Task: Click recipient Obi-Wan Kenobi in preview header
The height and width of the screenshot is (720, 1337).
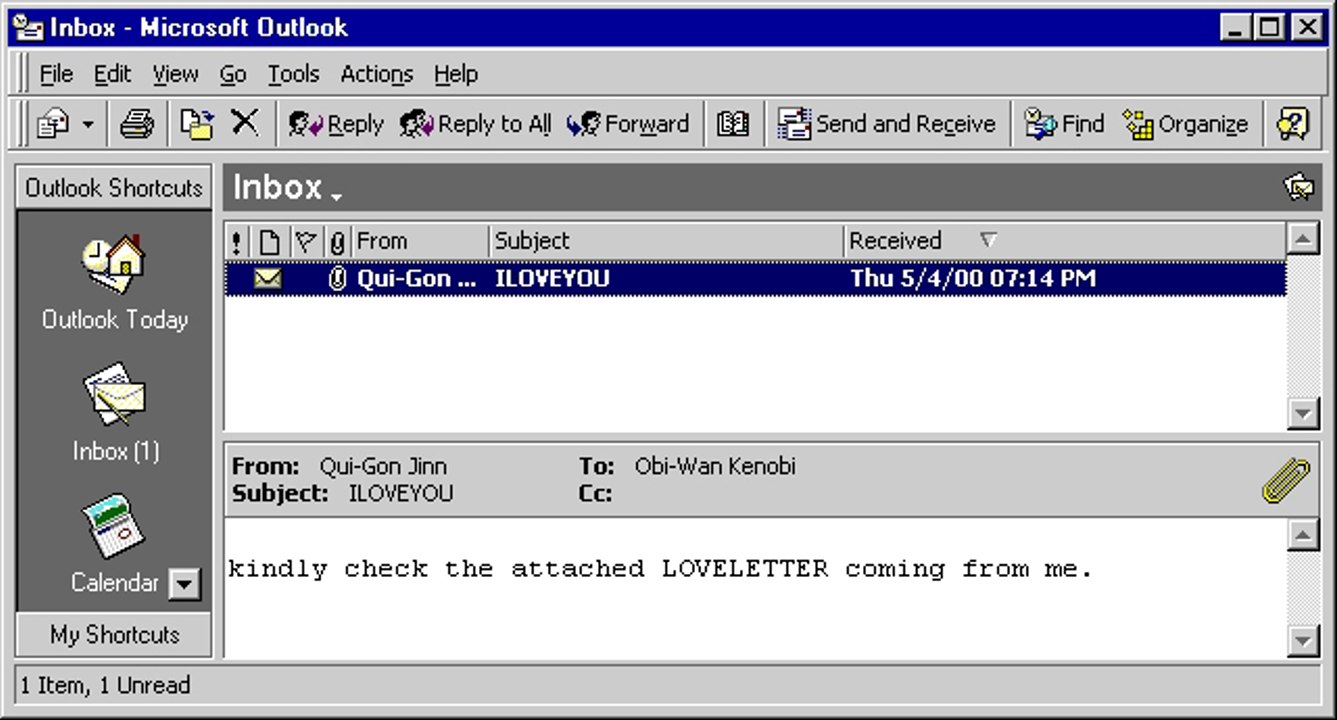Action: tap(715, 466)
